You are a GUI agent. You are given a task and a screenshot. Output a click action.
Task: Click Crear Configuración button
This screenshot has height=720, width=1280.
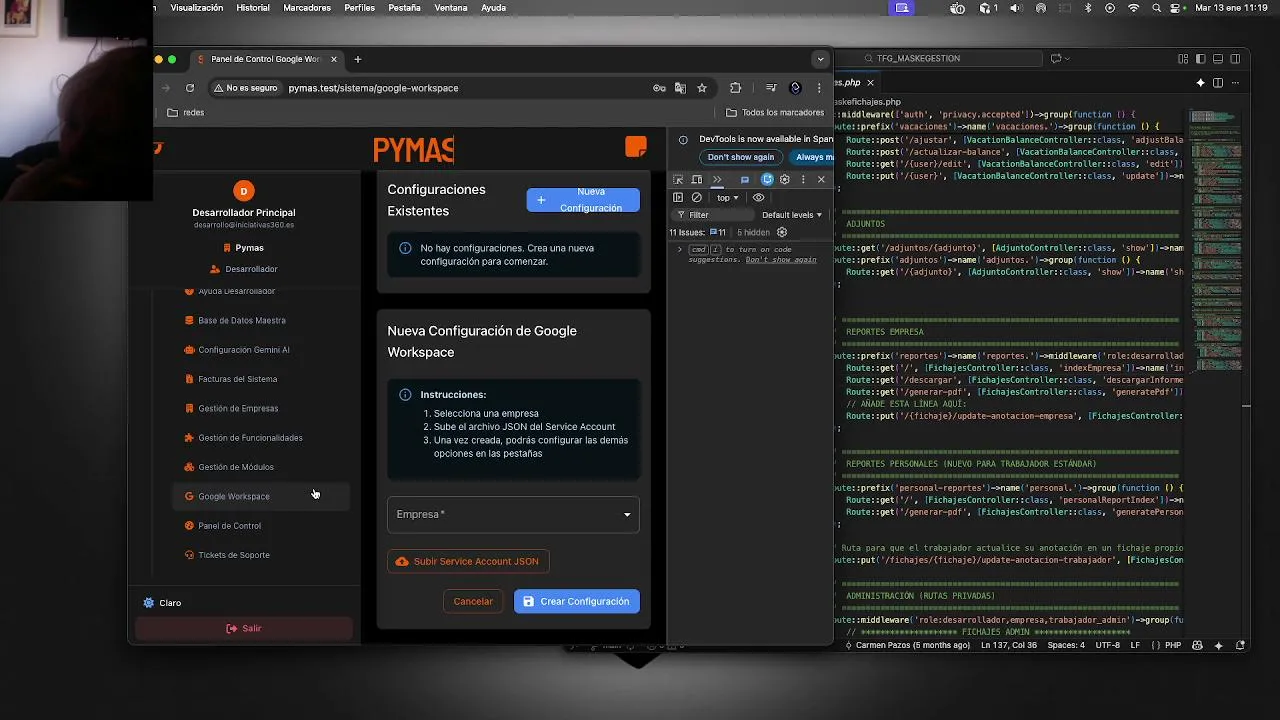[x=577, y=601]
